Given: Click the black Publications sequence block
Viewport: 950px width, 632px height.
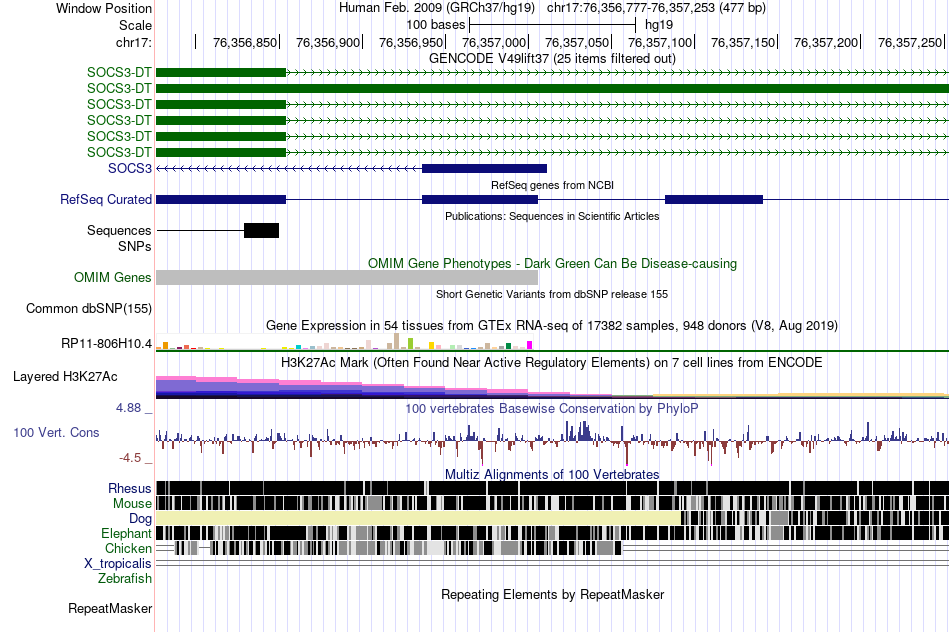Looking at the screenshot, I should pos(261,230).
